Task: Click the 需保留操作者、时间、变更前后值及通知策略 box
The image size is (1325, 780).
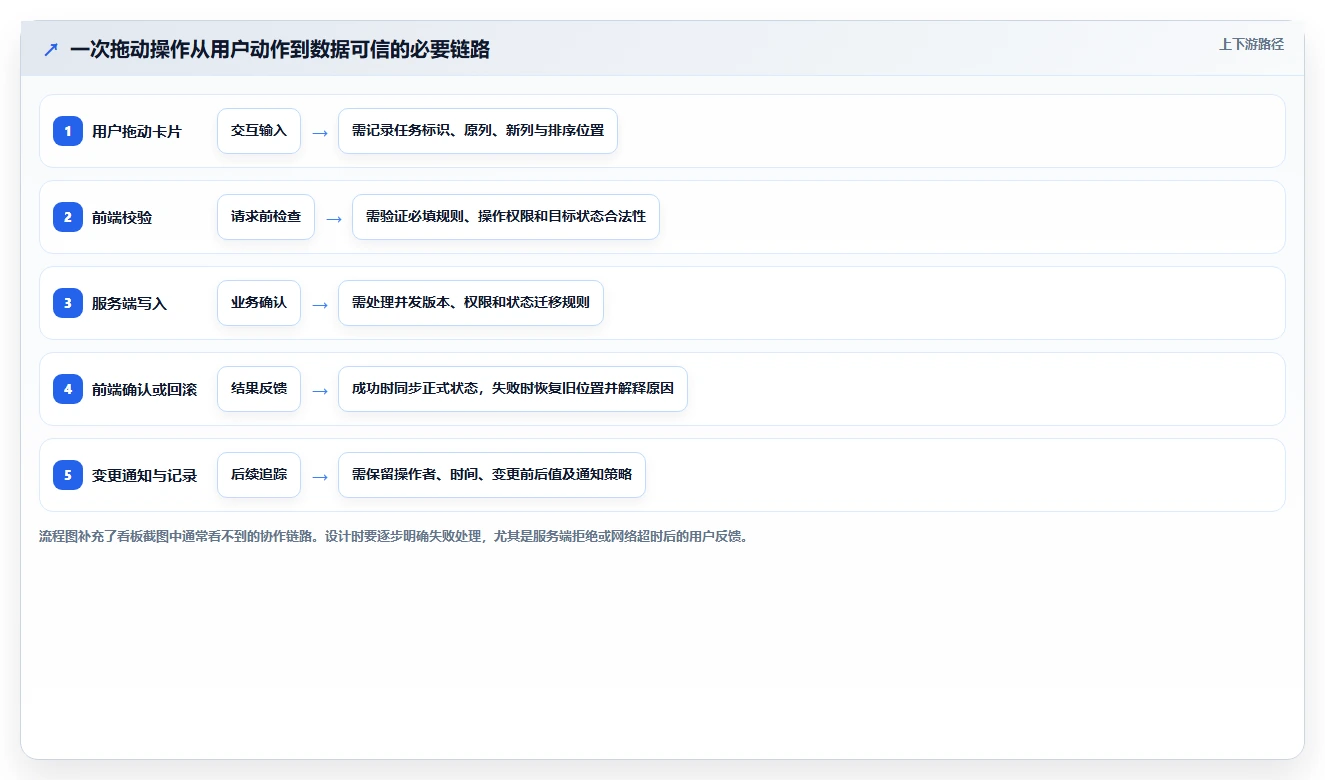Action: point(492,475)
